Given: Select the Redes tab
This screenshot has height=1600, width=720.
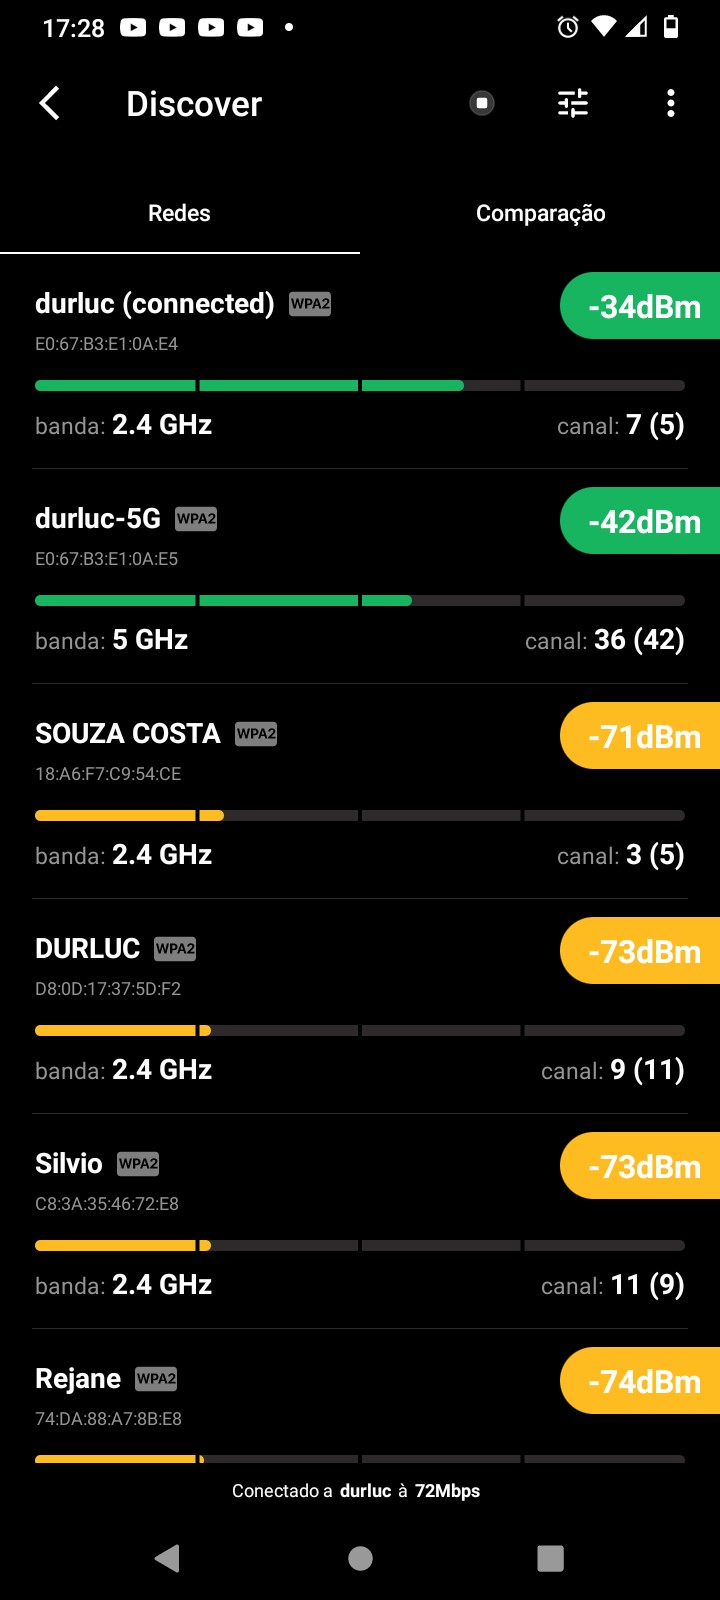Looking at the screenshot, I should pyautogui.click(x=179, y=213).
